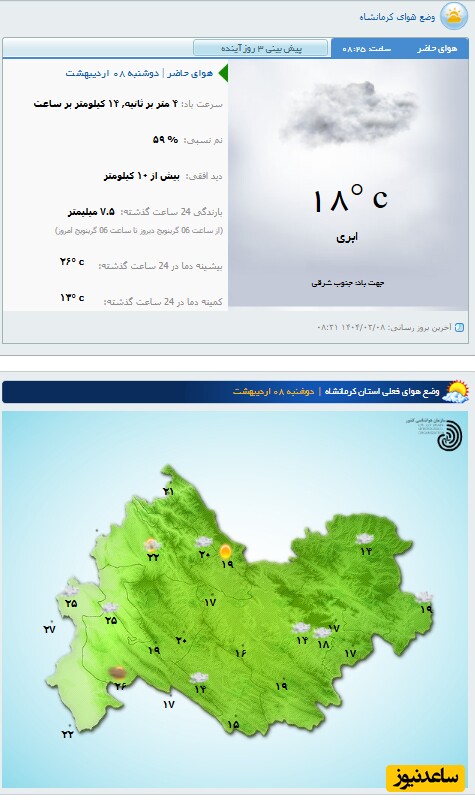Click the large cloudy weather image
The image size is (475, 802).
pos(349,114)
